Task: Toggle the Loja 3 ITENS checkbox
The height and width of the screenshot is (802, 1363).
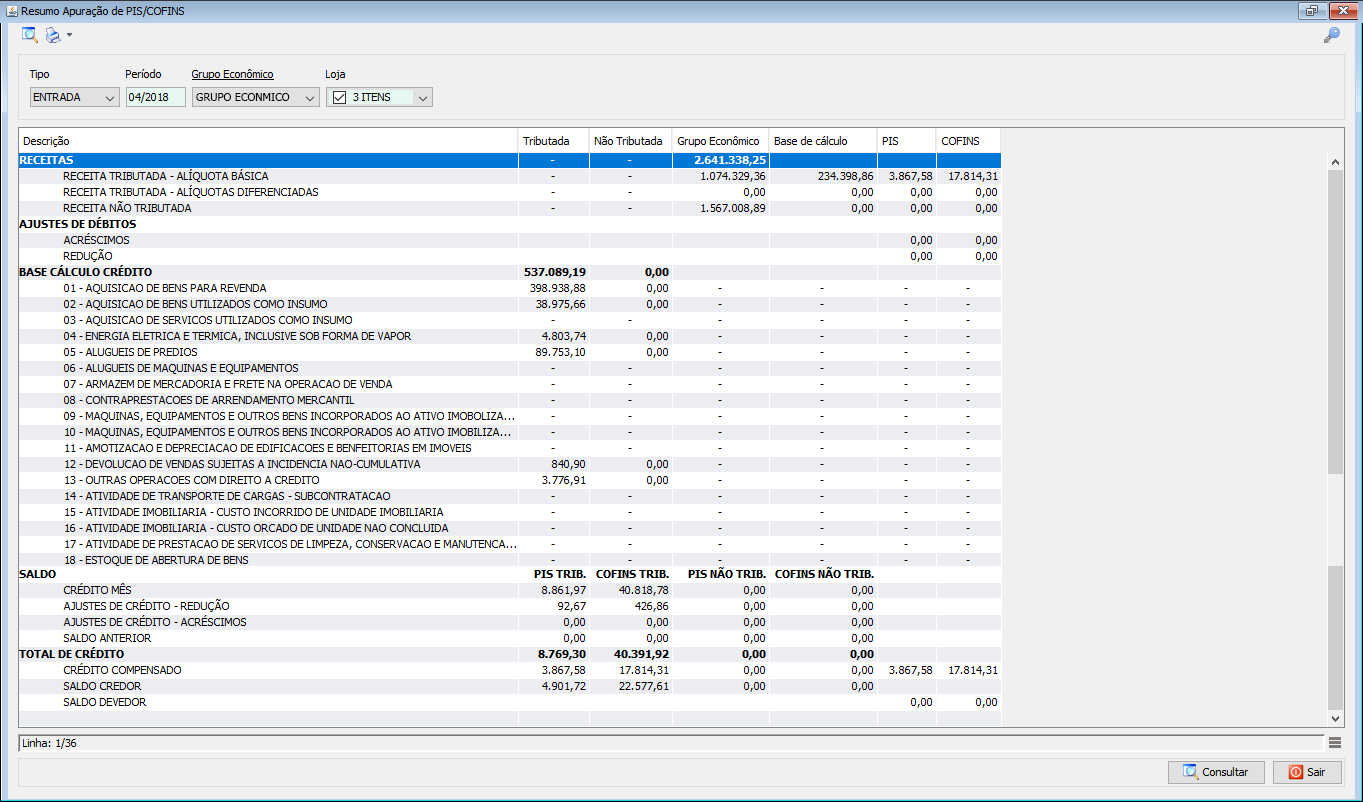Action: pyautogui.click(x=339, y=97)
